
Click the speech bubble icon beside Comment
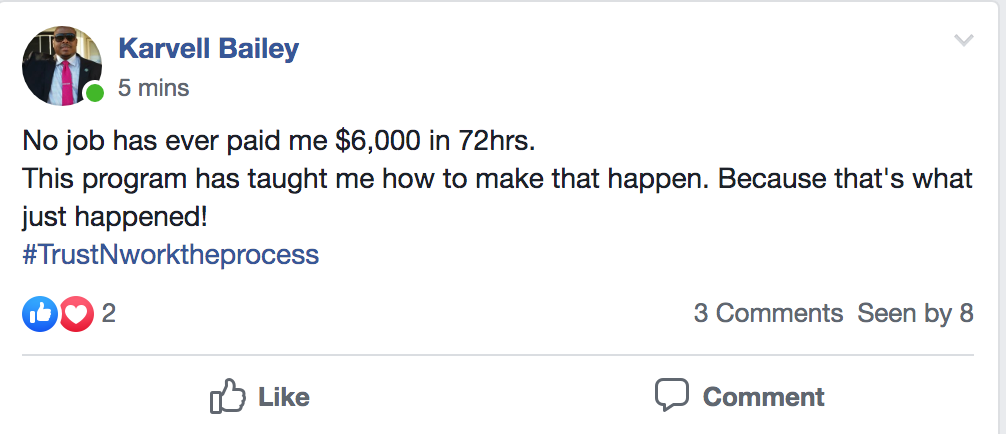click(x=672, y=394)
